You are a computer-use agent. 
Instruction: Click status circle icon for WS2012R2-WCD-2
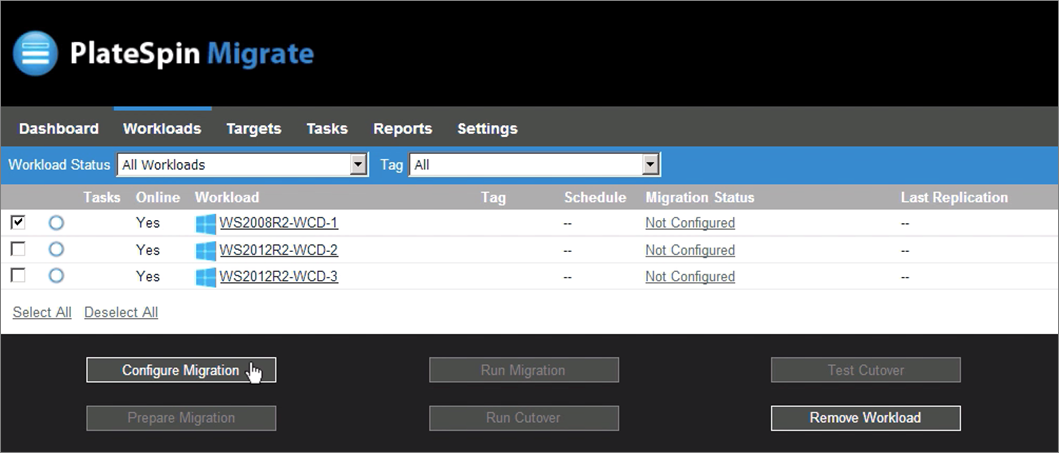click(56, 250)
